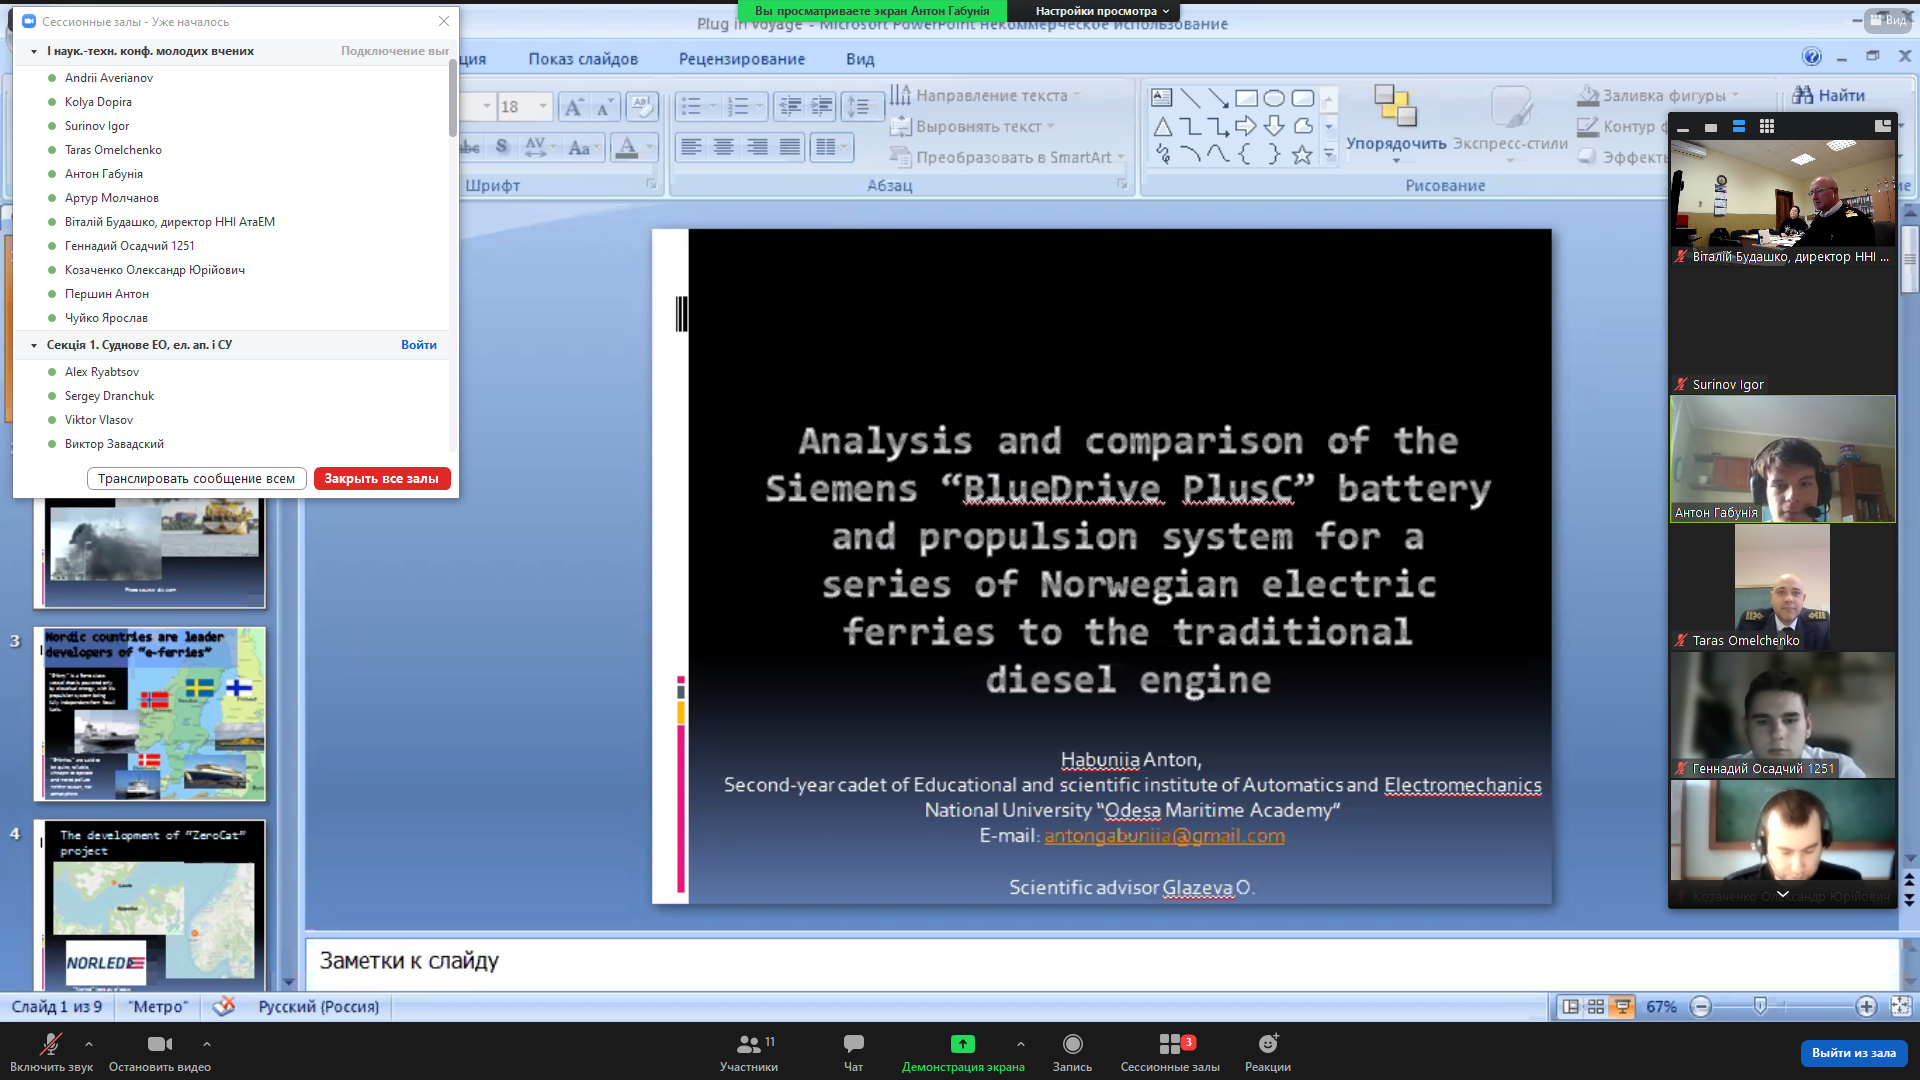Collapse the І наук.-техн. конф. room group
Image resolution: width=1920 pixels, height=1080 pixels.
coord(34,51)
